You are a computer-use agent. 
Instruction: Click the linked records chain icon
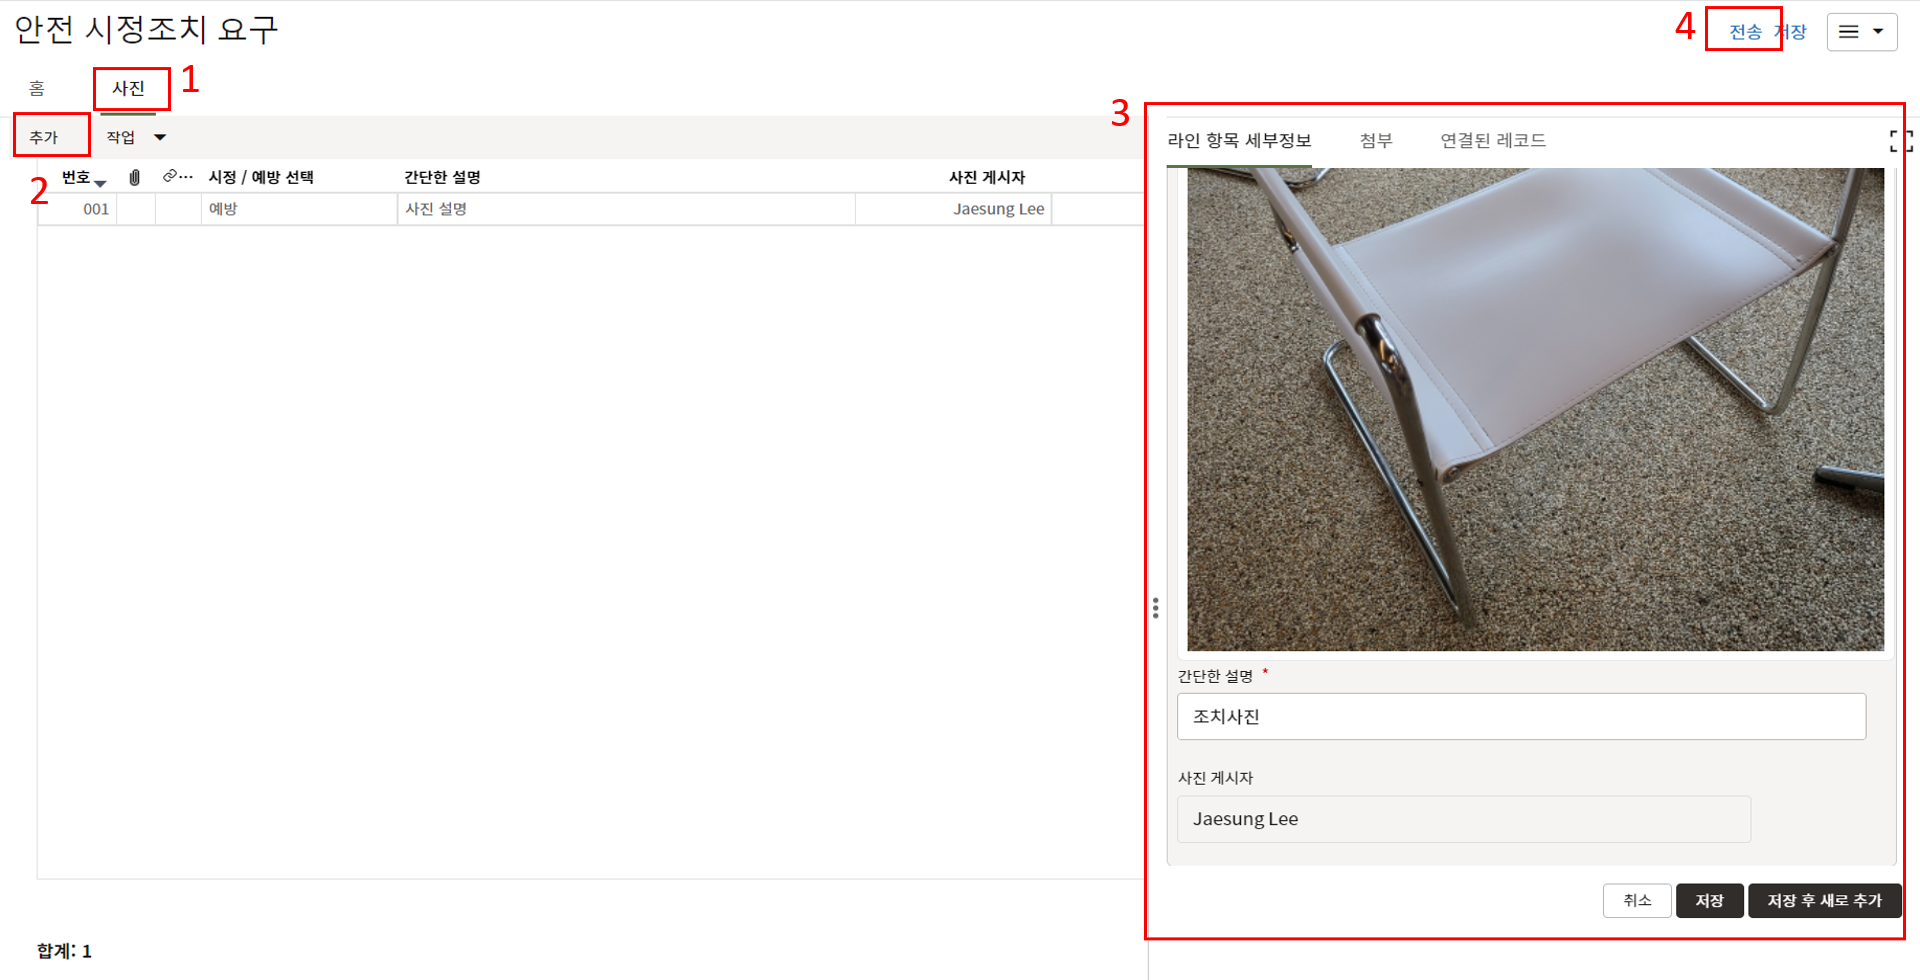click(171, 176)
